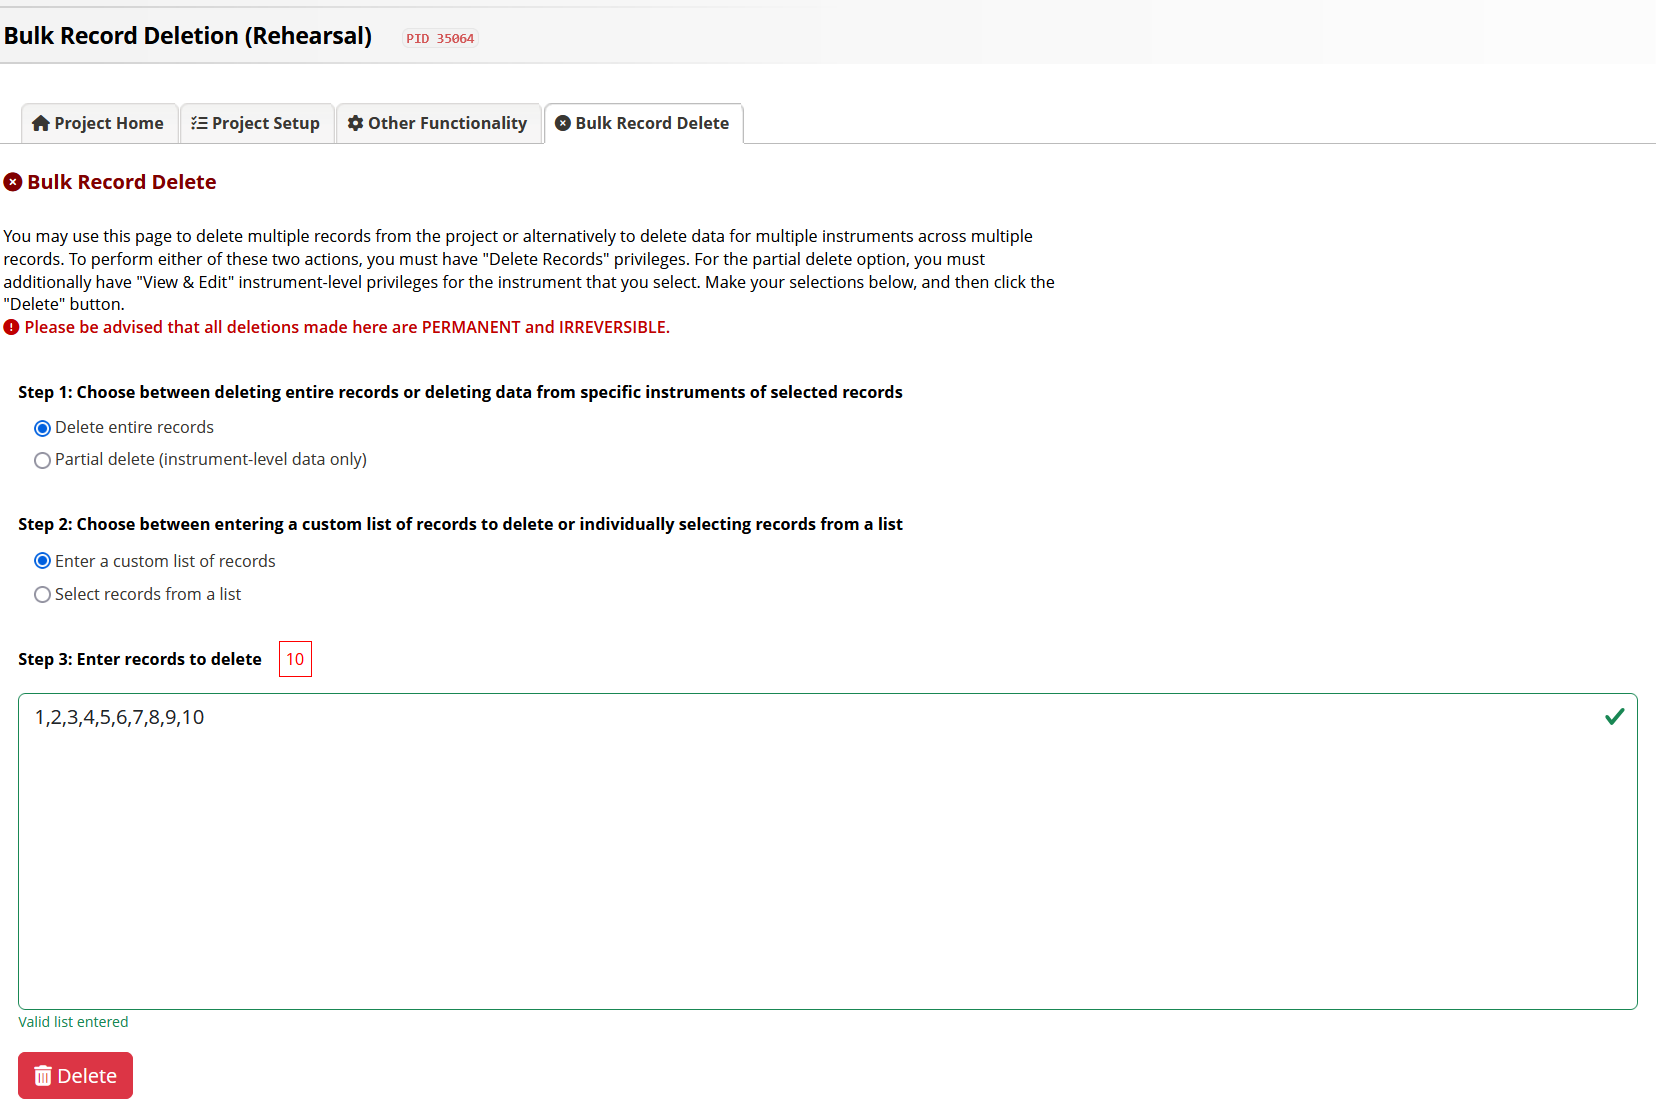The height and width of the screenshot is (1105, 1656).
Task: Click the PID 35064 badge
Action: (440, 38)
